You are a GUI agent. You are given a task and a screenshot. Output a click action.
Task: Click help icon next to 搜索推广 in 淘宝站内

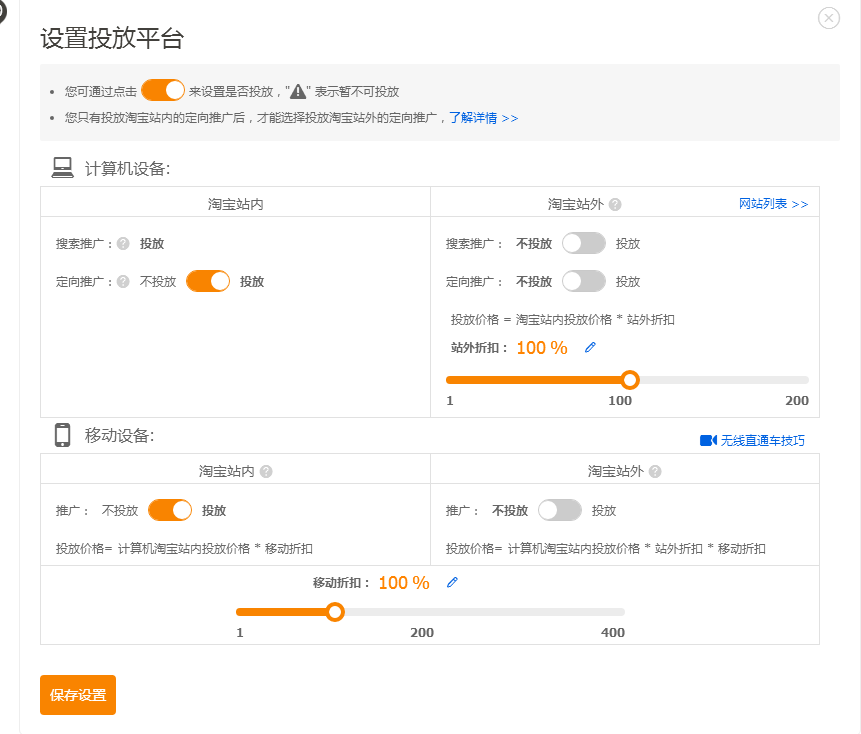pyautogui.click(x=123, y=243)
